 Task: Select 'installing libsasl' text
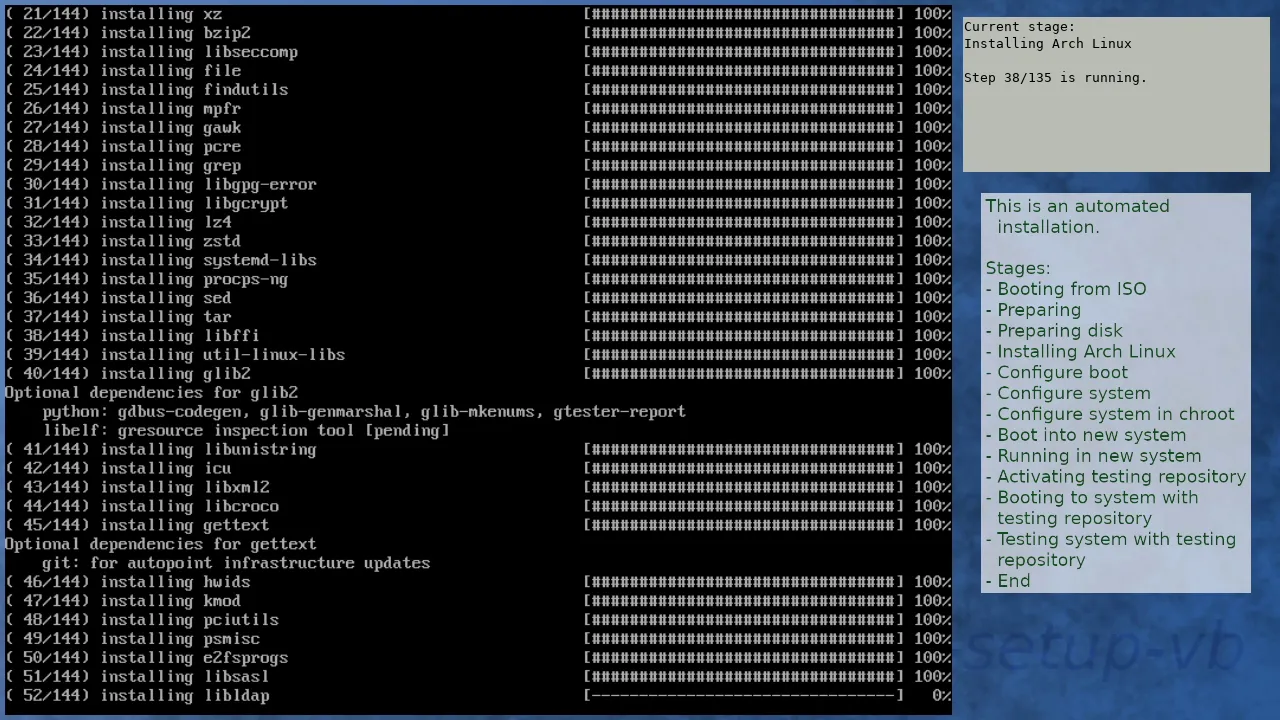click(185, 678)
